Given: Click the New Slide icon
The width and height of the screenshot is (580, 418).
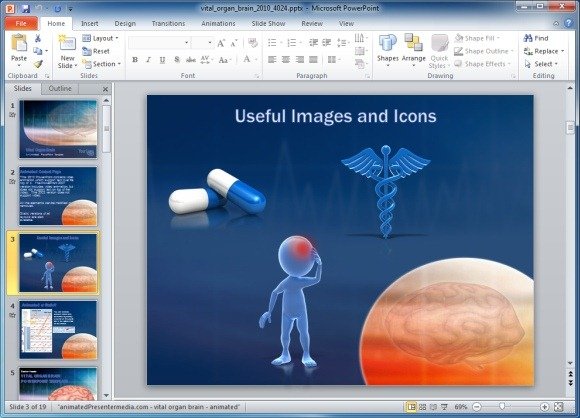Looking at the screenshot, I should coord(67,43).
